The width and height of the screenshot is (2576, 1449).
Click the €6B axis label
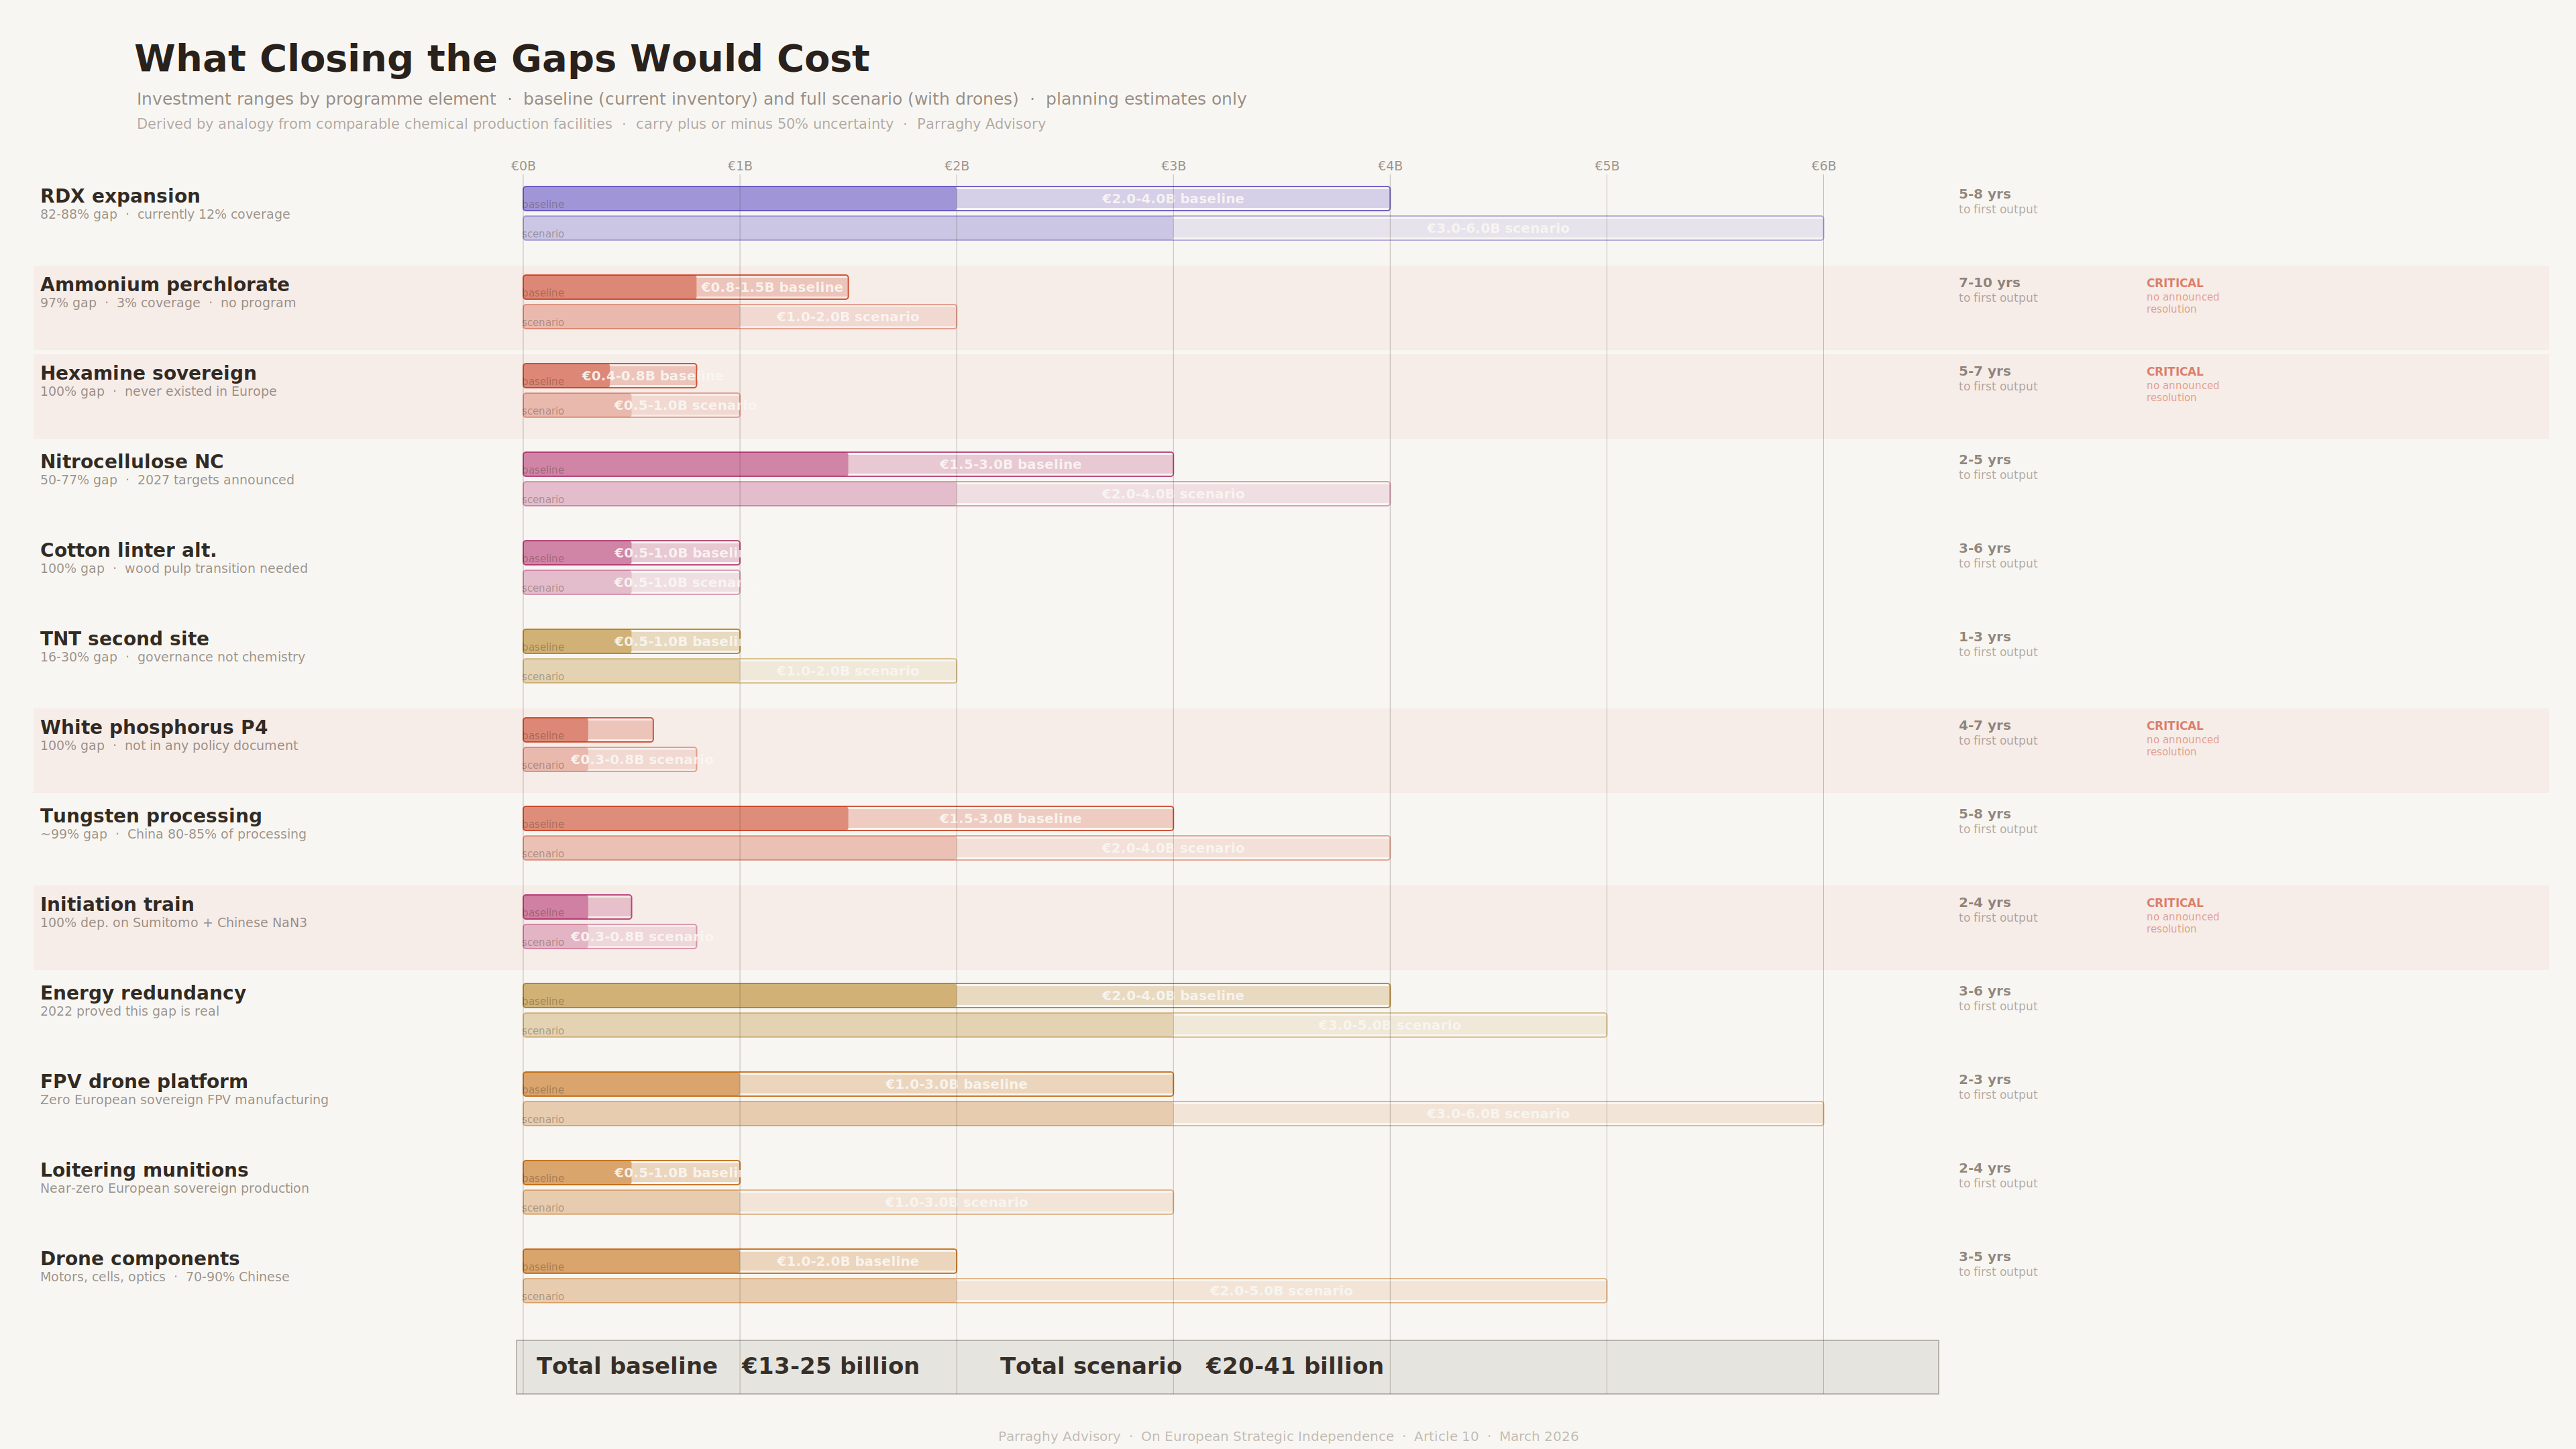click(x=1823, y=166)
